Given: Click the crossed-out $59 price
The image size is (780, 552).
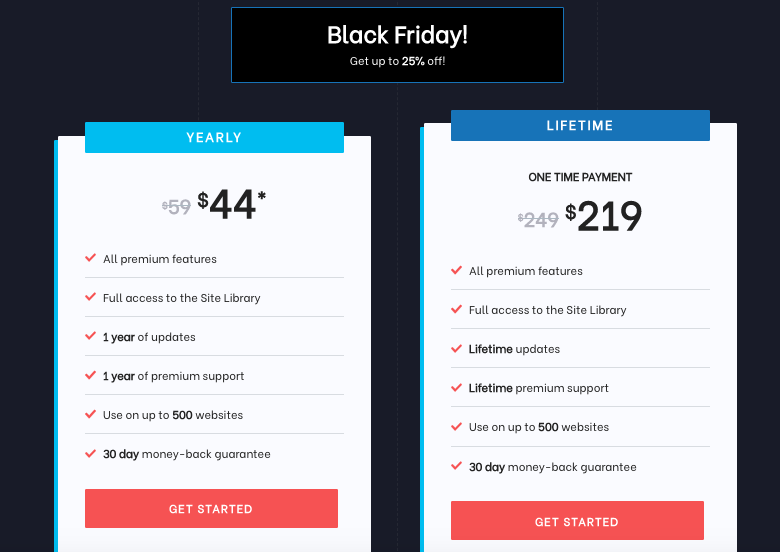Looking at the screenshot, I should click(177, 207).
